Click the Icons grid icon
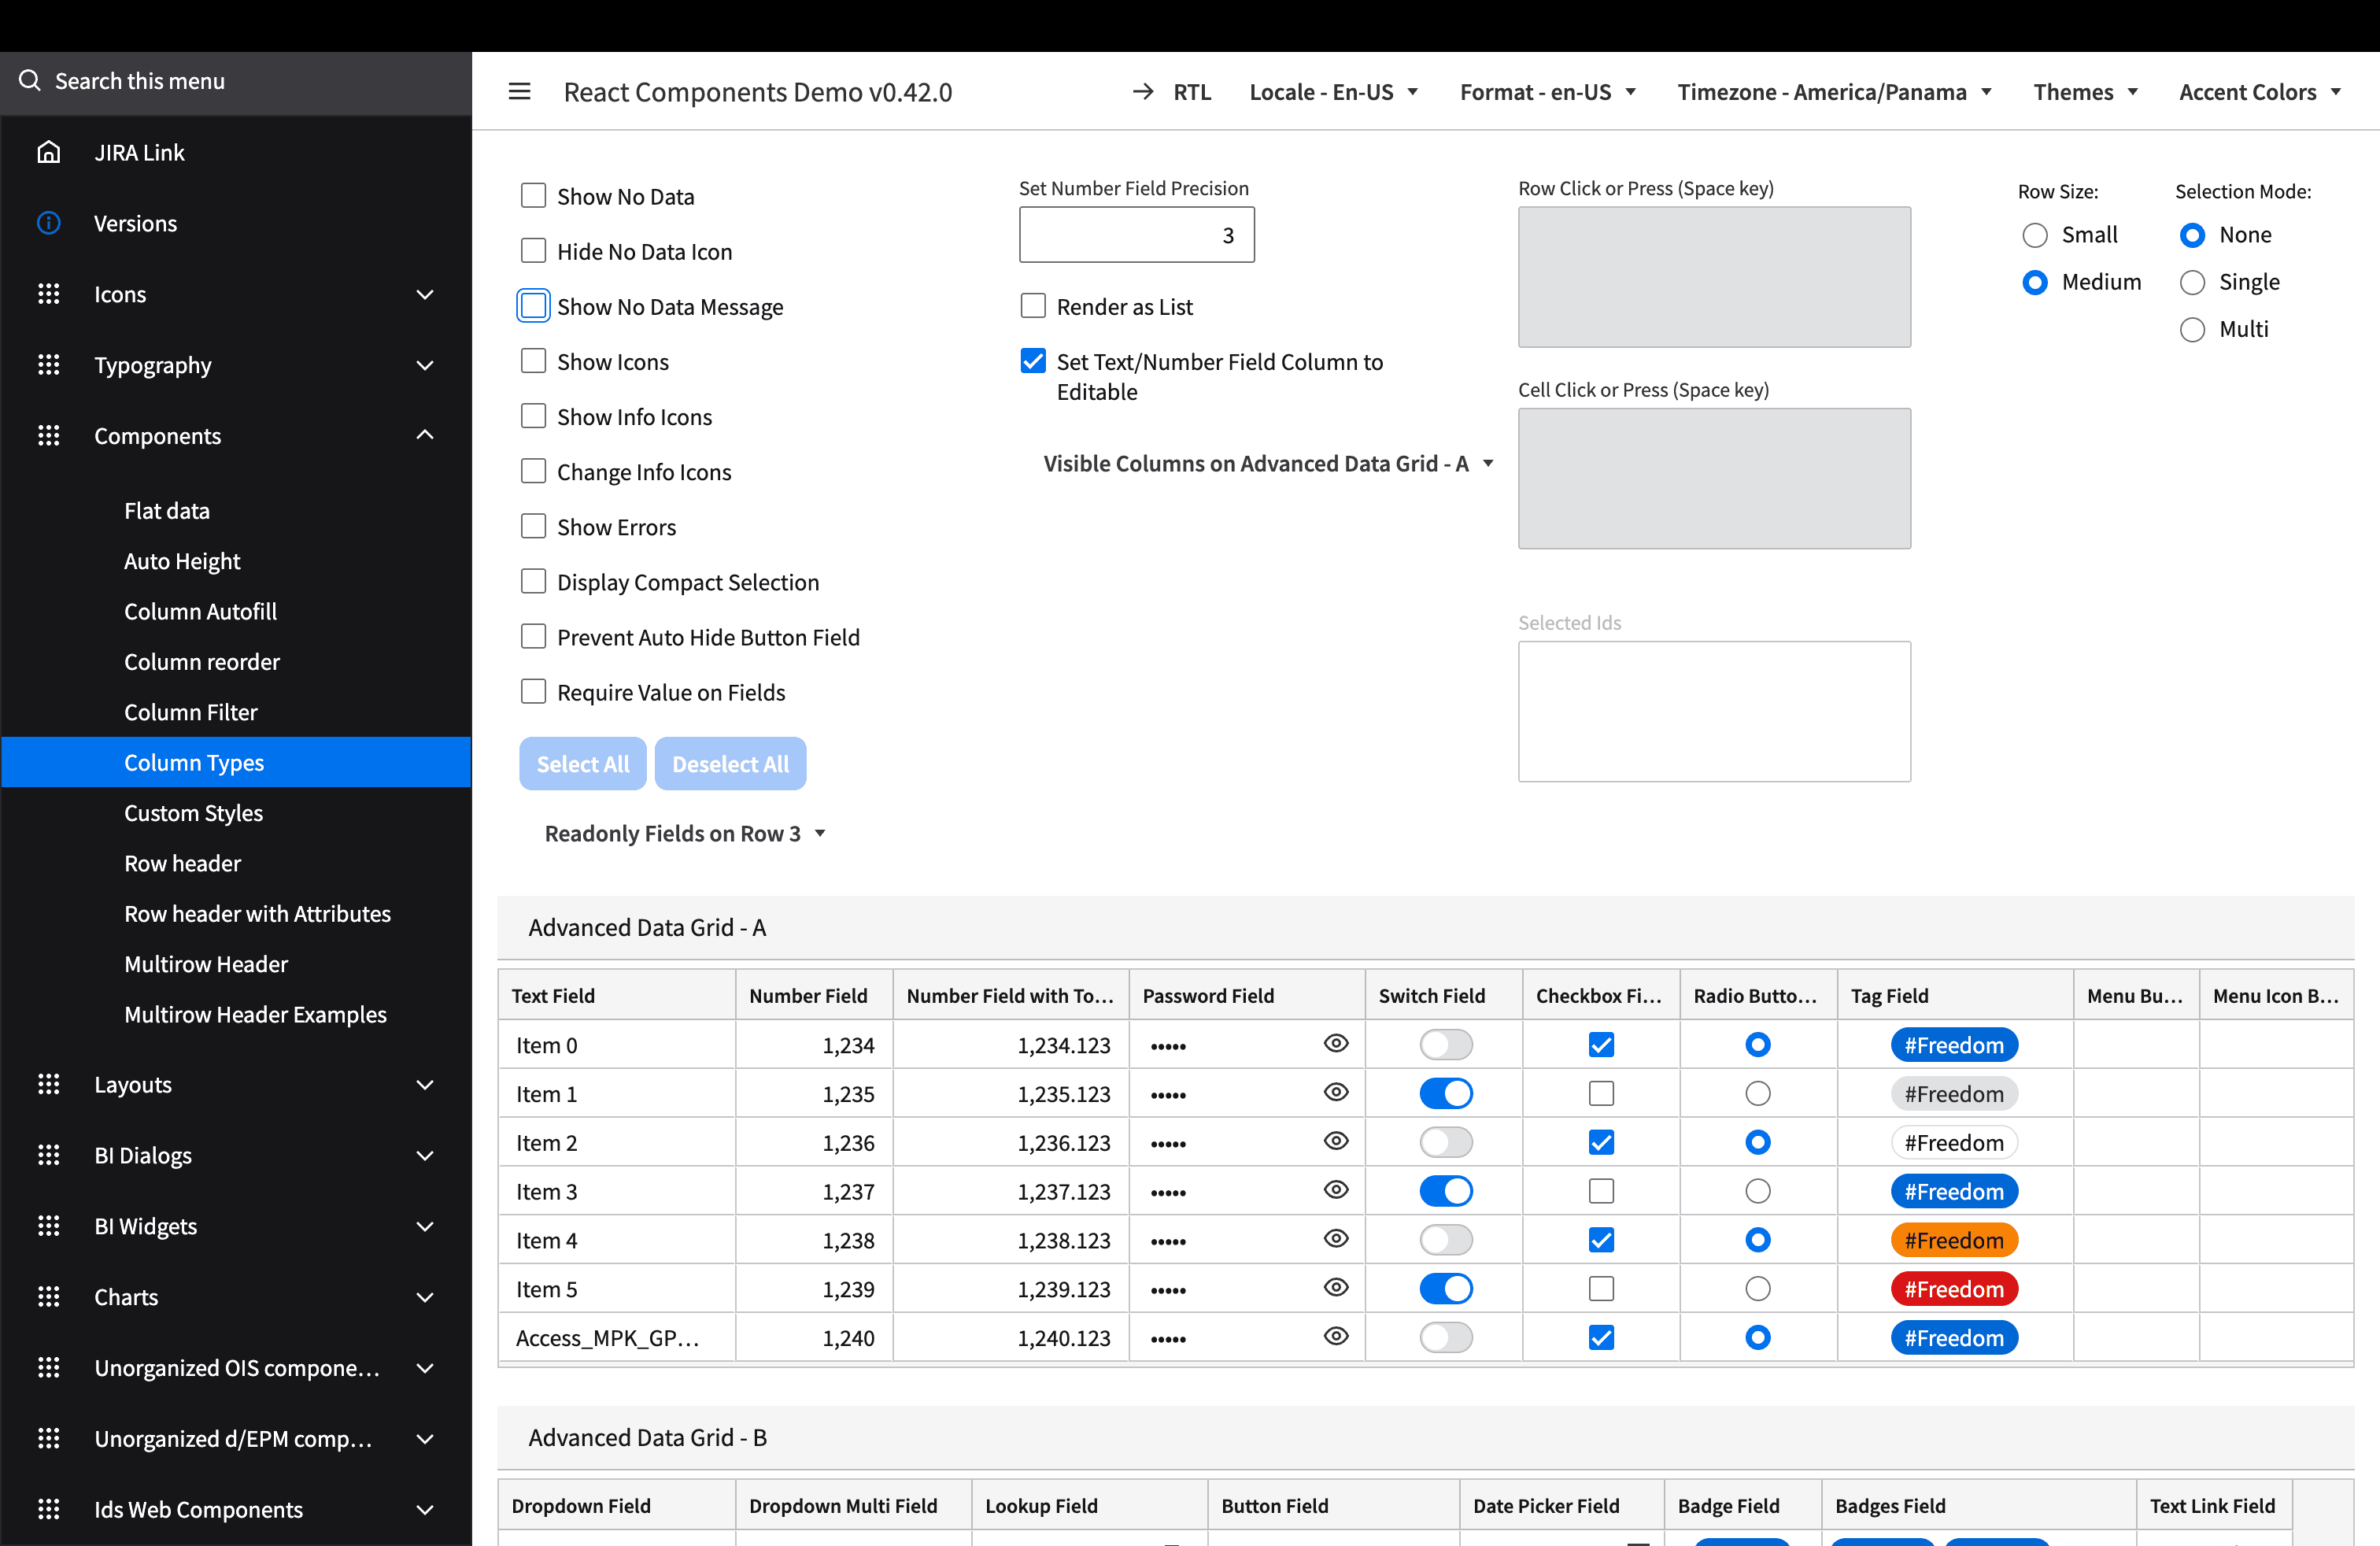2380x1546 pixels. pos(48,294)
